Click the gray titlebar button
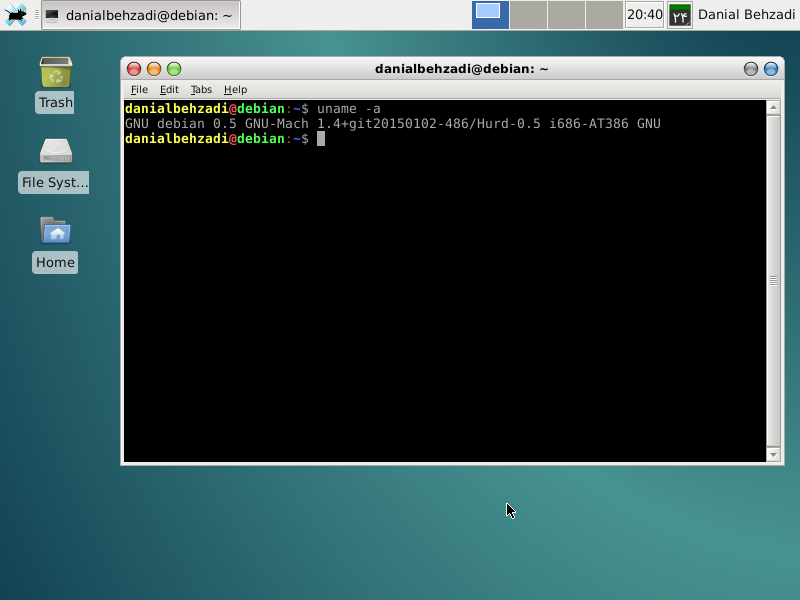 751,69
